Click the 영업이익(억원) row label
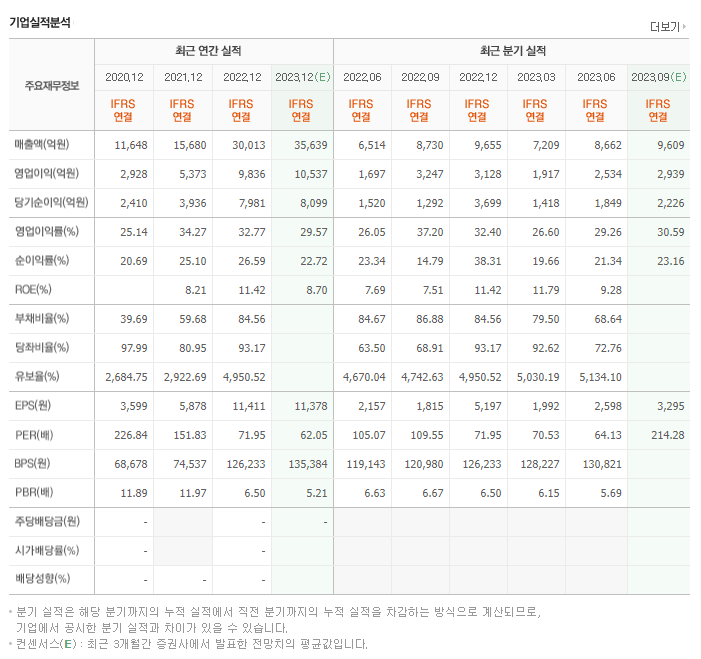This screenshot has width=701, height=659. [x=46, y=173]
